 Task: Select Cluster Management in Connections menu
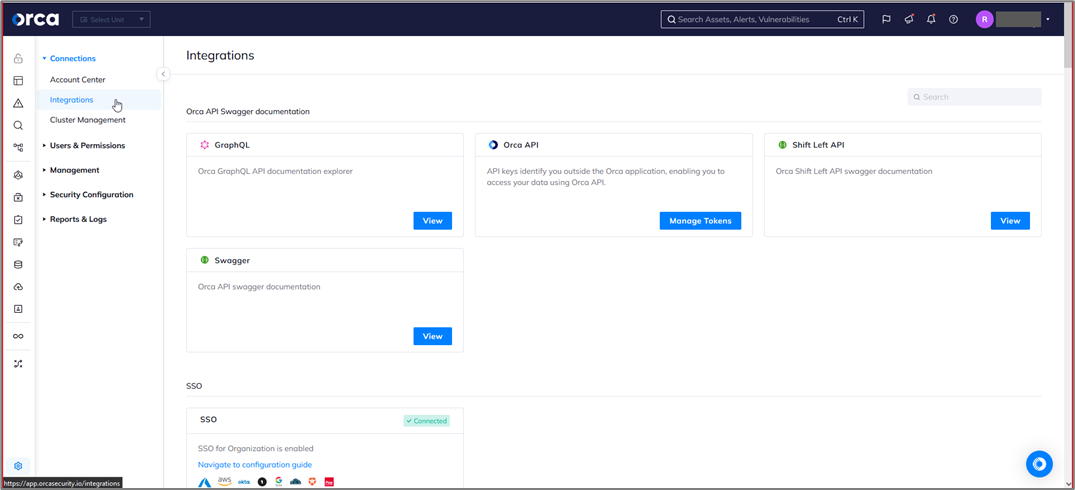pos(87,120)
